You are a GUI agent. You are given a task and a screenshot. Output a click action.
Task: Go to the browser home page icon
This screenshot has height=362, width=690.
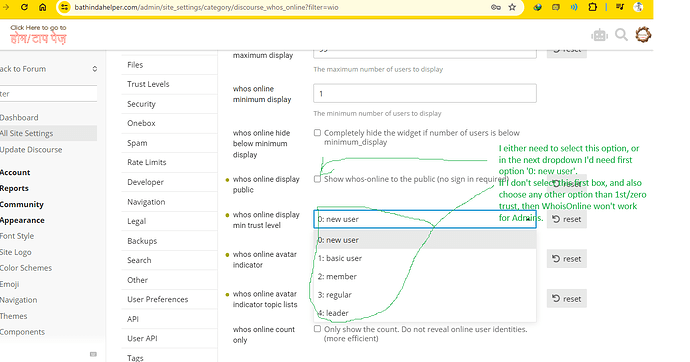point(42,7)
